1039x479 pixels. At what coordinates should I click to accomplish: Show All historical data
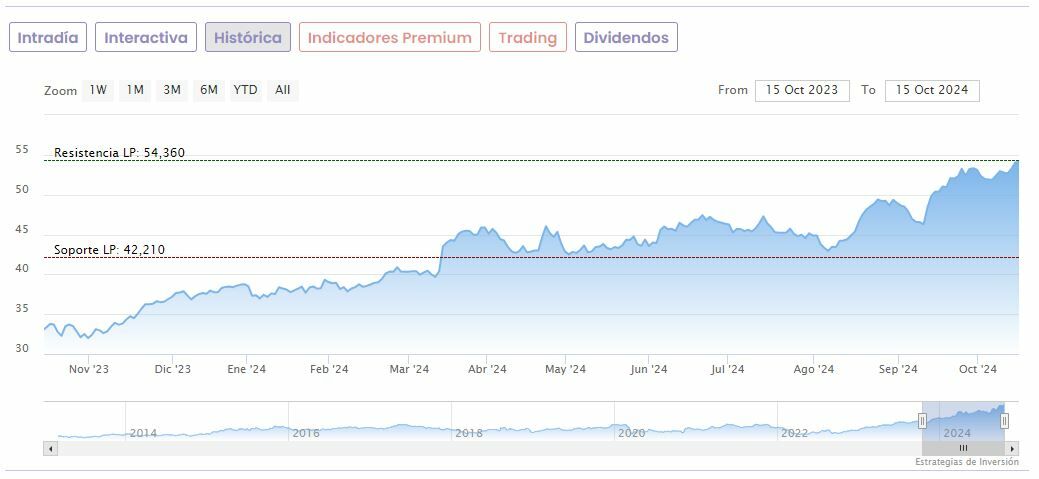pos(283,90)
